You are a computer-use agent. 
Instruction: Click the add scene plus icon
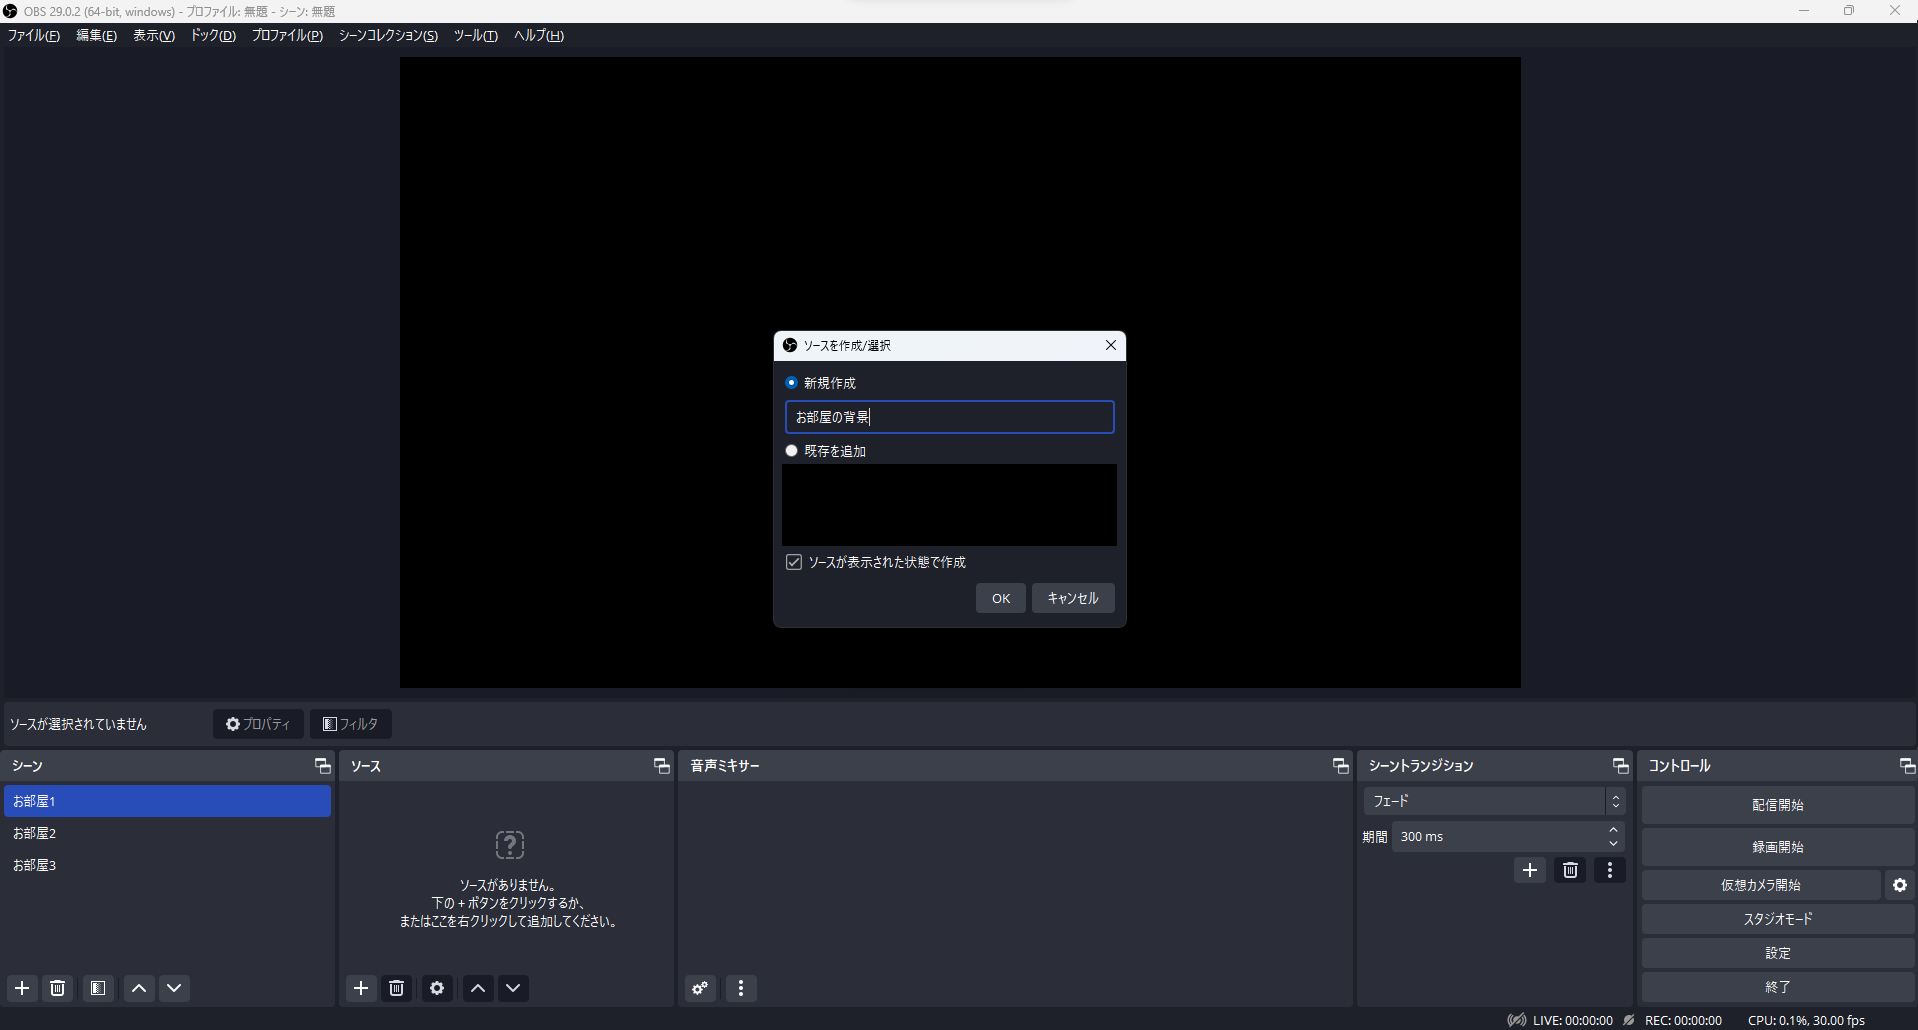(x=22, y=988)
